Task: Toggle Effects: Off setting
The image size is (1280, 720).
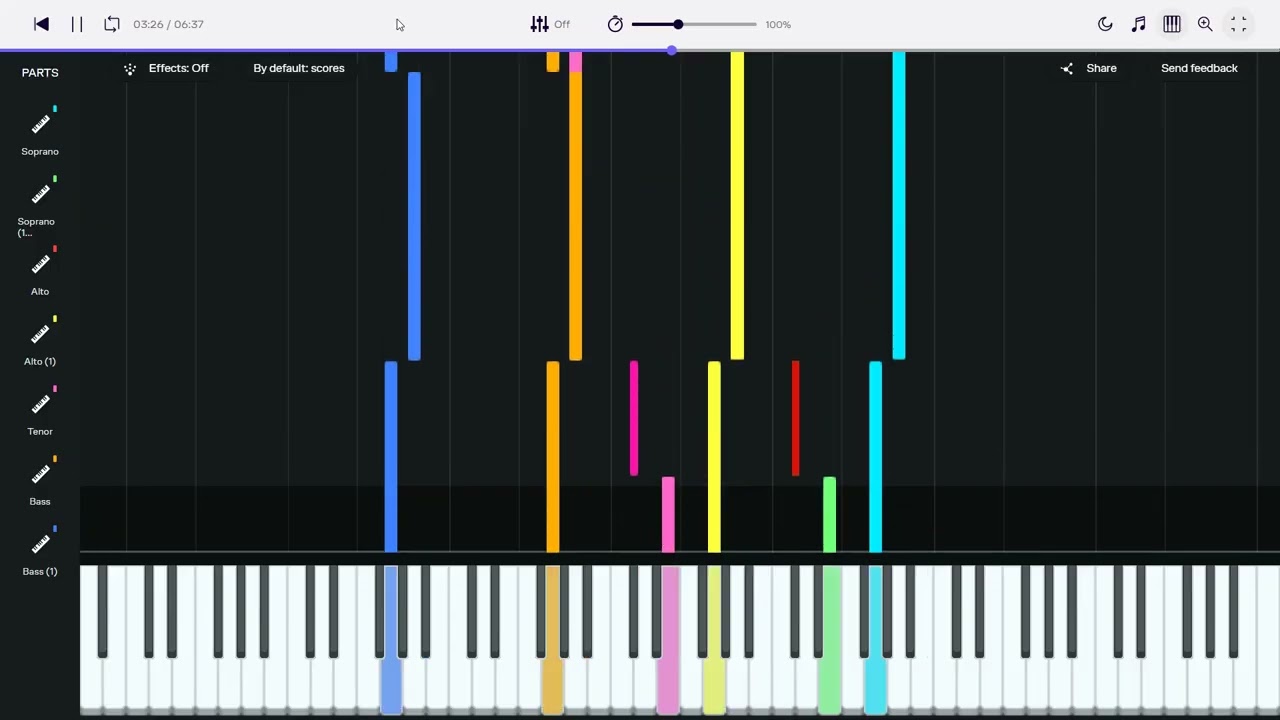Action: [179, 68]
